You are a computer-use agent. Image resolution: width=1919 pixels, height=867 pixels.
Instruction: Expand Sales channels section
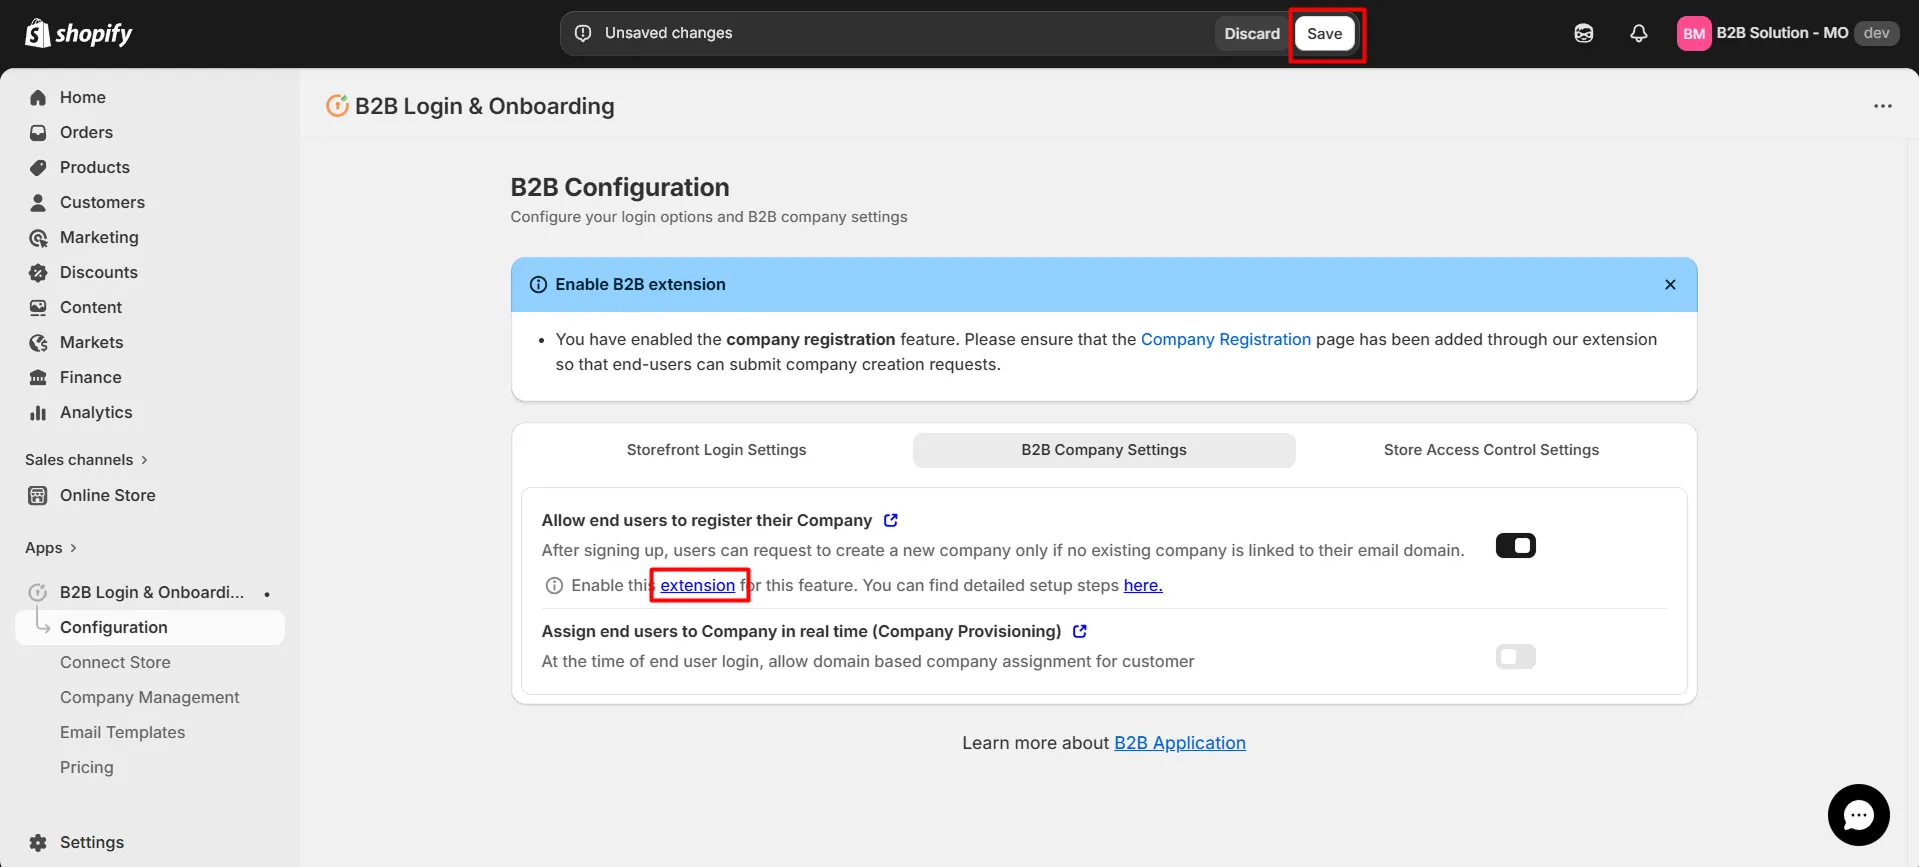tap(86, 459)
